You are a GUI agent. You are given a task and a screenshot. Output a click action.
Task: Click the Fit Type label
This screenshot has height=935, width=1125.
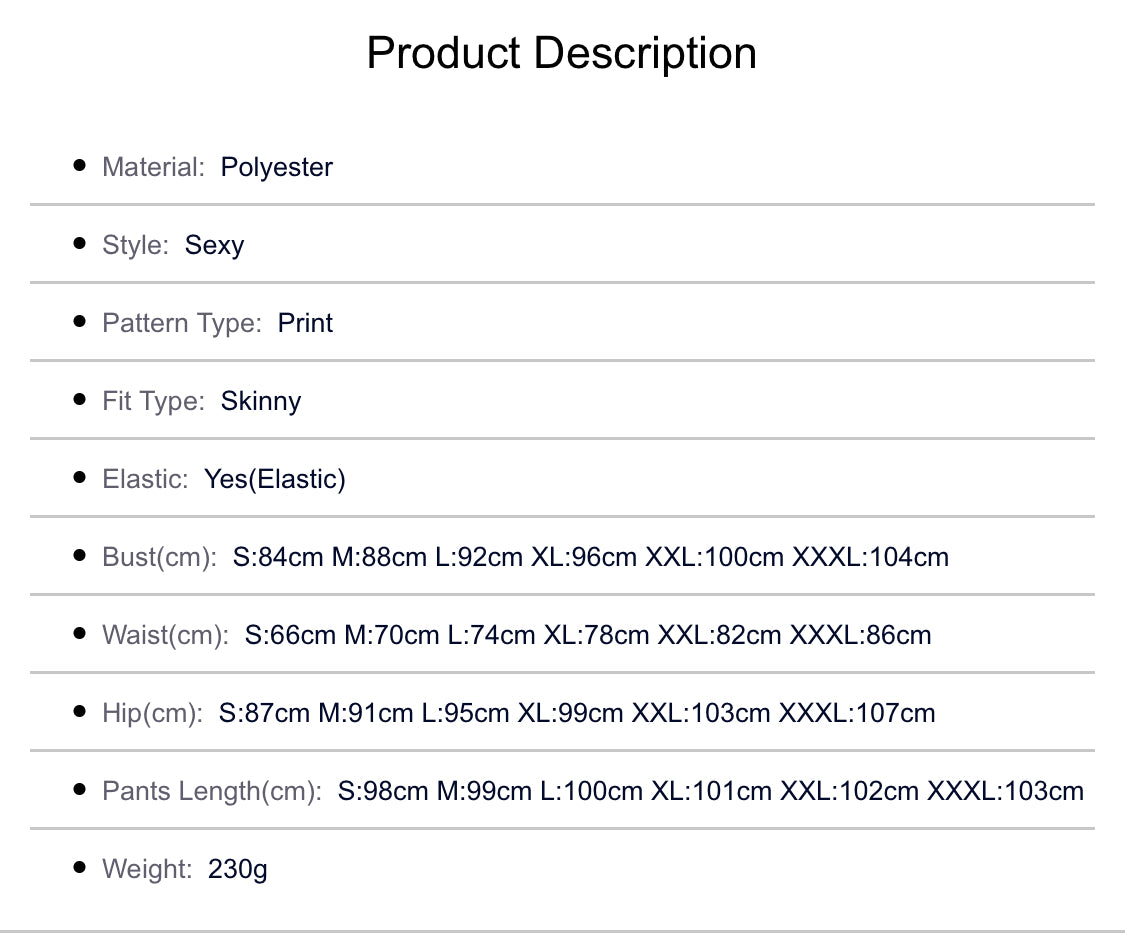click(x=153, y=401)
